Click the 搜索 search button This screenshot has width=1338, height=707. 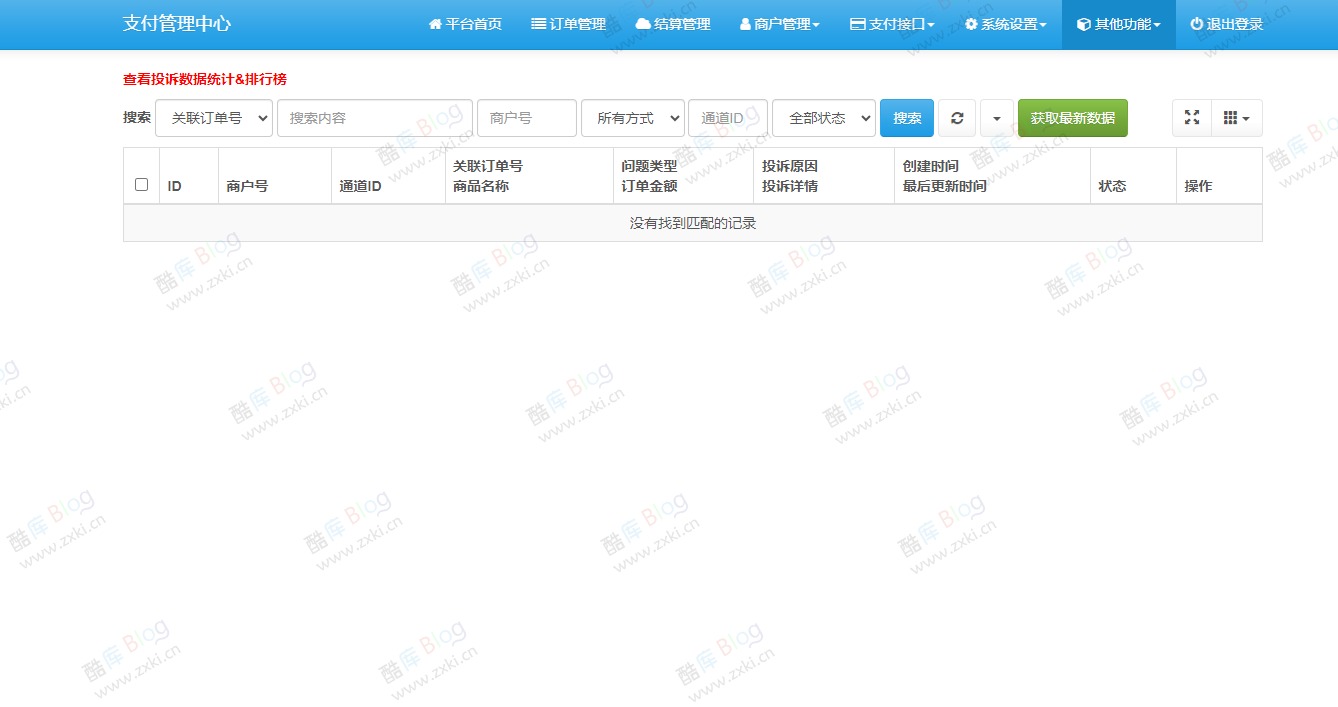[x=906, y=117]
